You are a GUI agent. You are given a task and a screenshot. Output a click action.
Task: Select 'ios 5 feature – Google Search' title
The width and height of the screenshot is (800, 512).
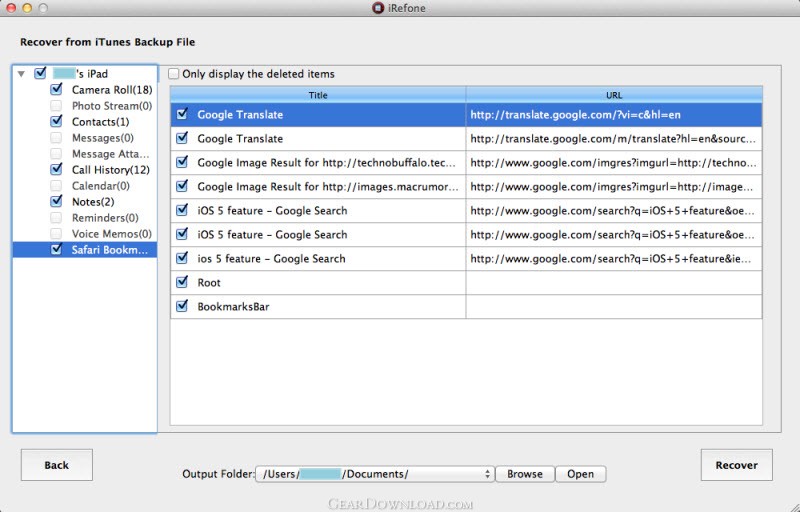click(x=271, y=259)
